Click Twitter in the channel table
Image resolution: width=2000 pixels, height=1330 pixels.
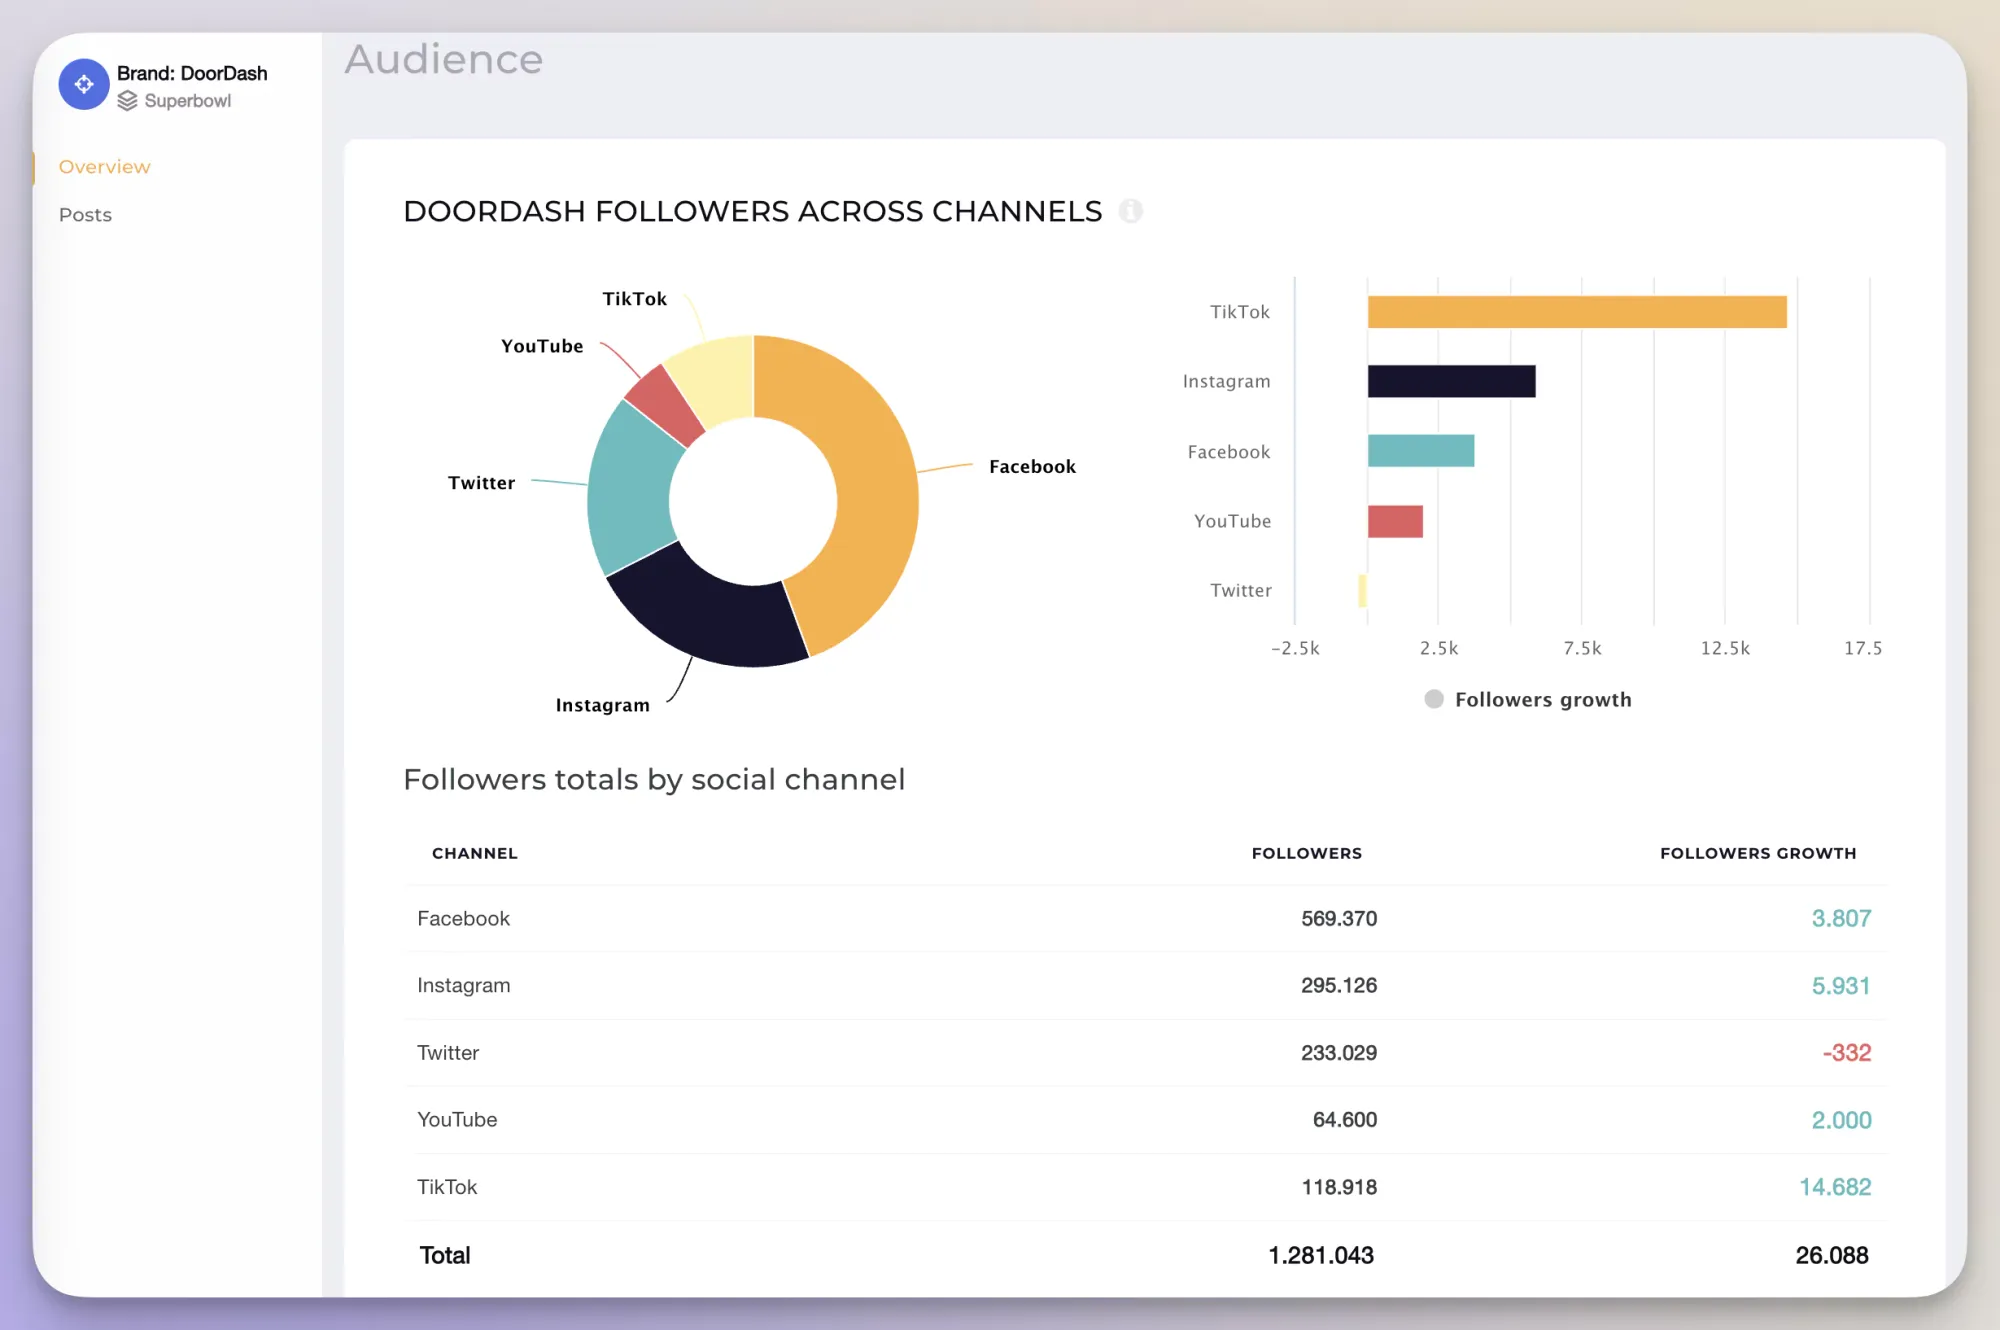(x=448, y=1052)
